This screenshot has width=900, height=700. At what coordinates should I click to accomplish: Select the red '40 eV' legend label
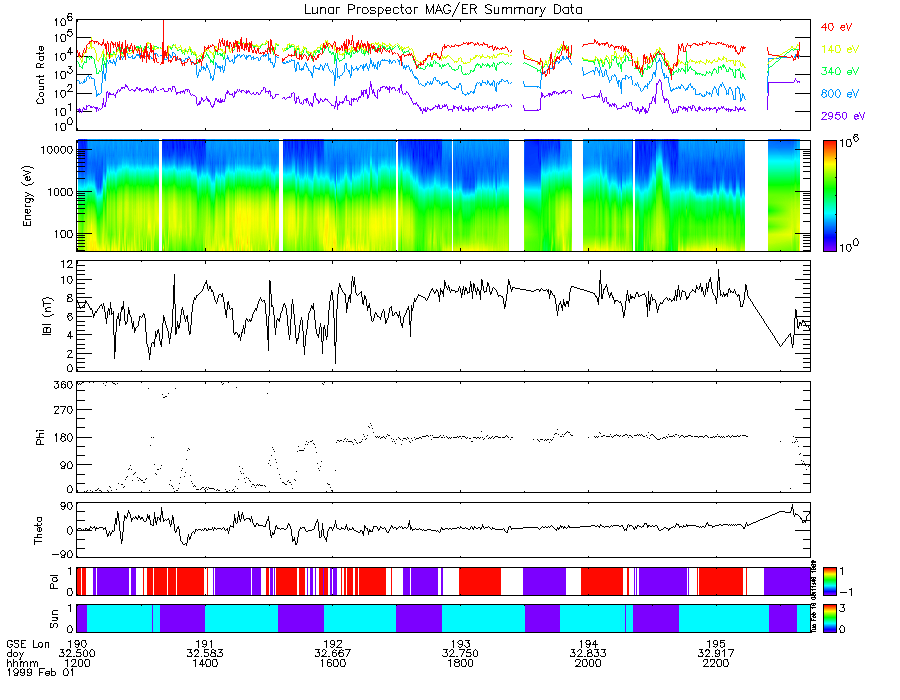coord(836,27)
